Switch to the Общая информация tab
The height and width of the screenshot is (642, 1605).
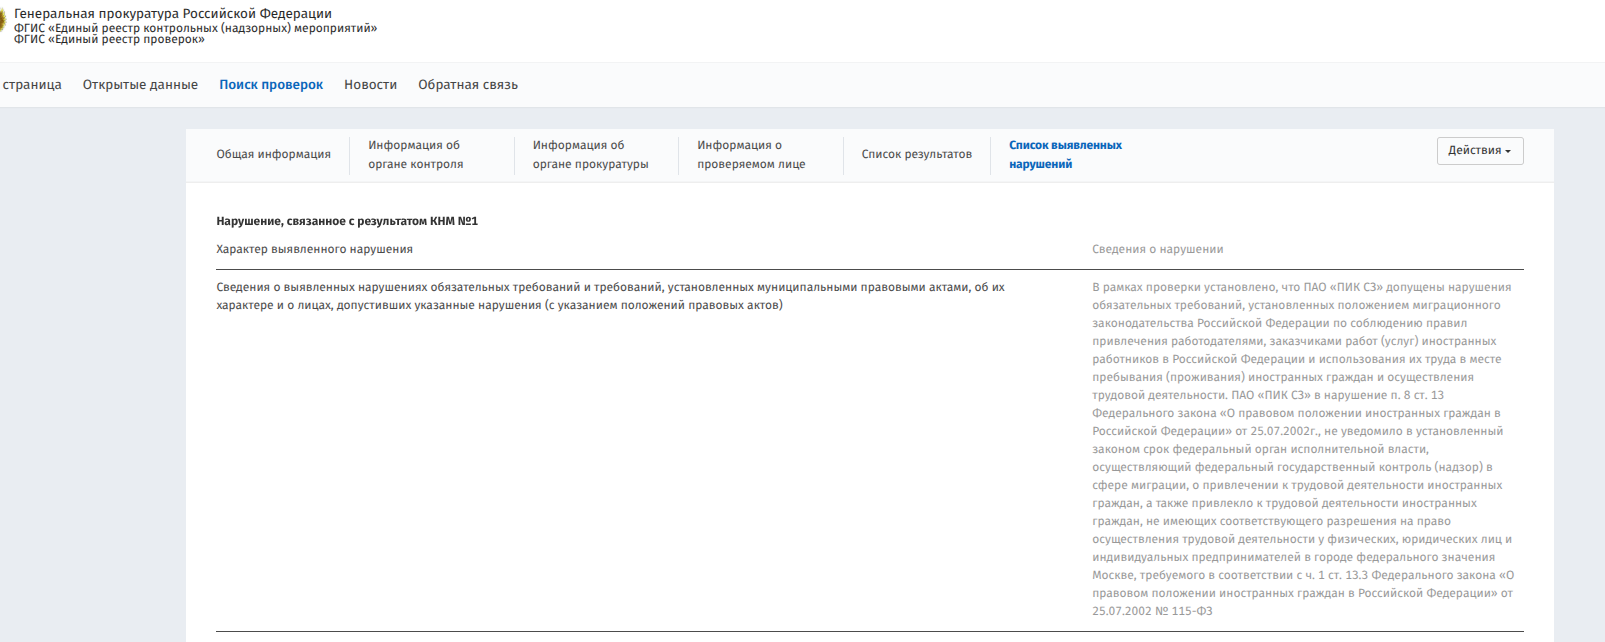(273, 155)
